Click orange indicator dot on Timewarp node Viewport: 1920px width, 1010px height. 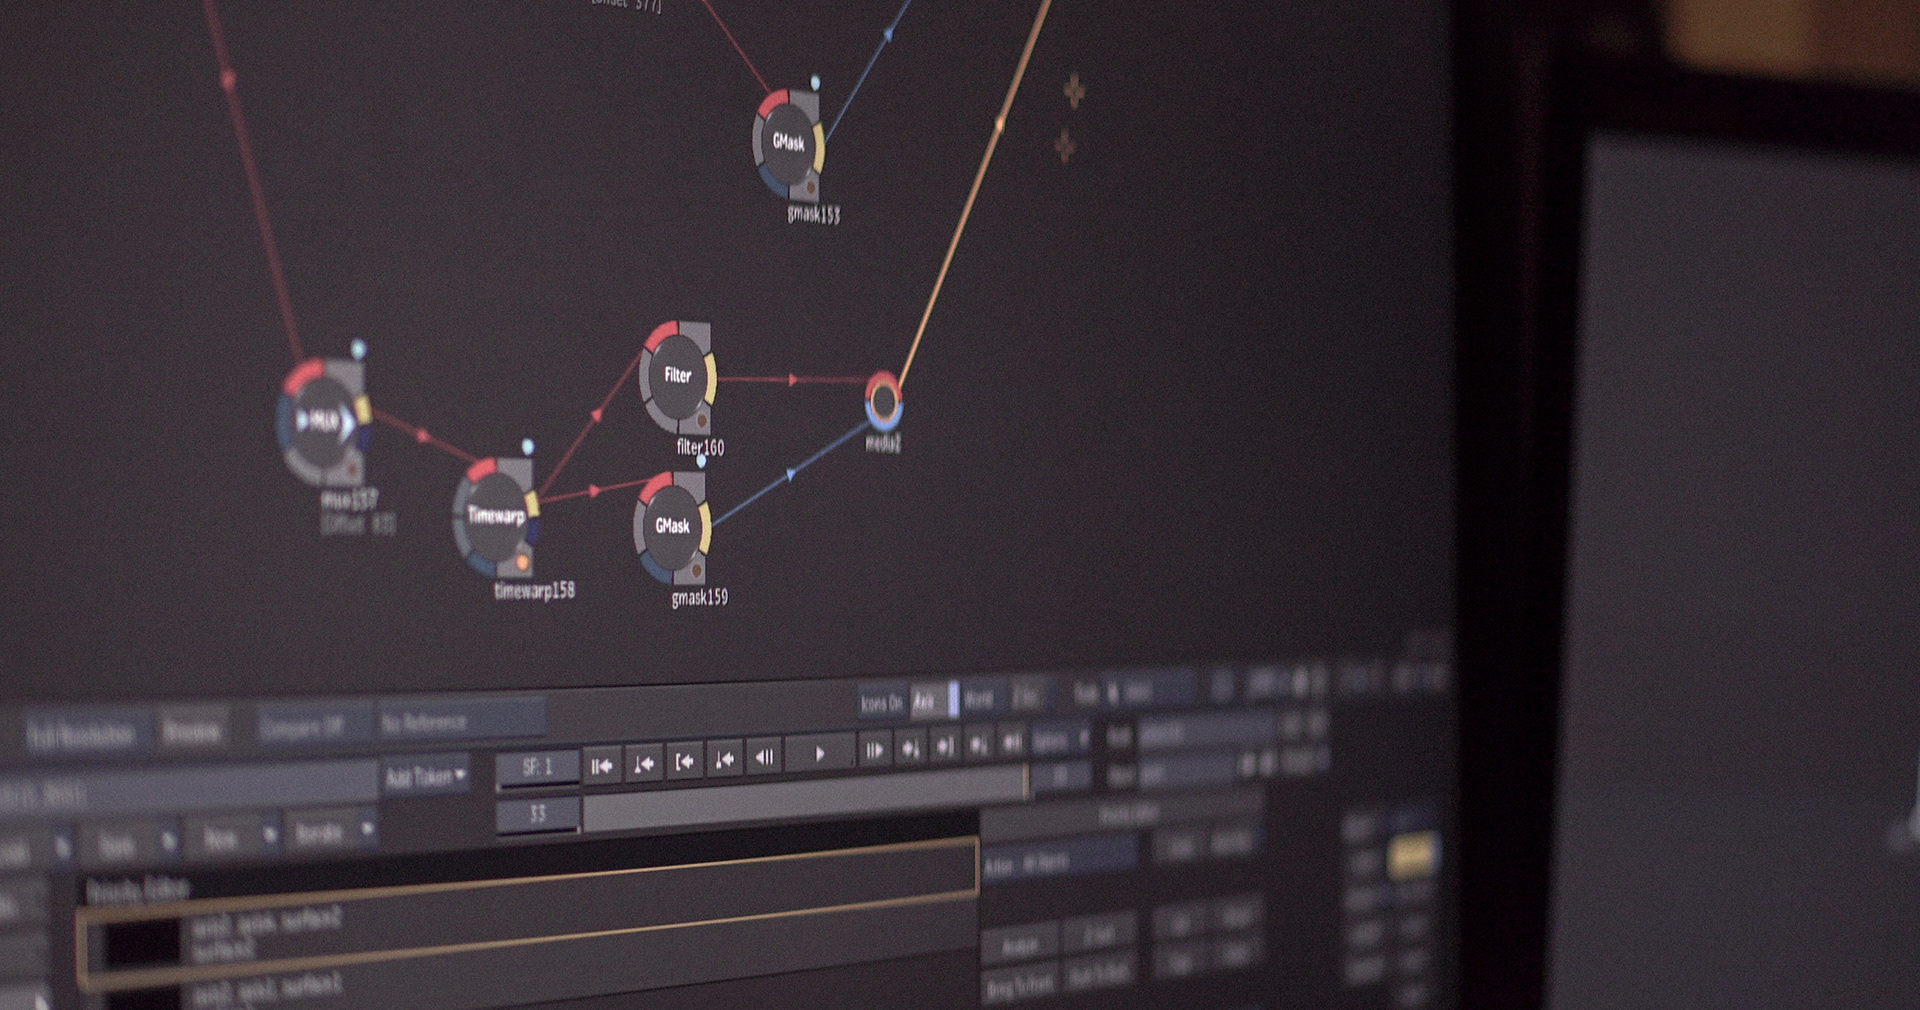click(x=521, y=563)
